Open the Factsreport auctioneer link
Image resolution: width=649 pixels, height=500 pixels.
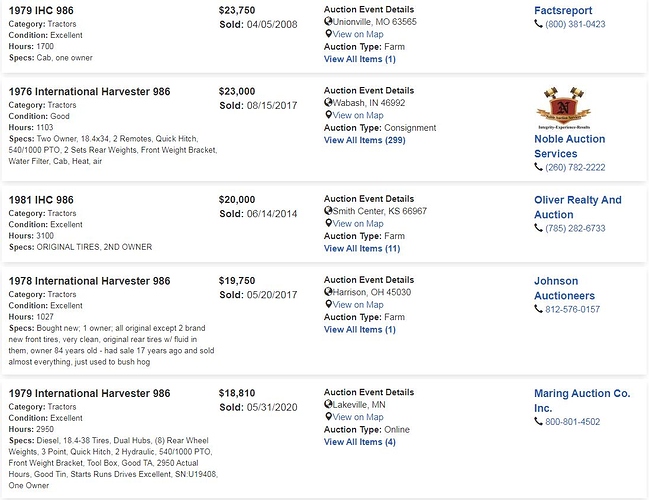click(x=563, y=10)
